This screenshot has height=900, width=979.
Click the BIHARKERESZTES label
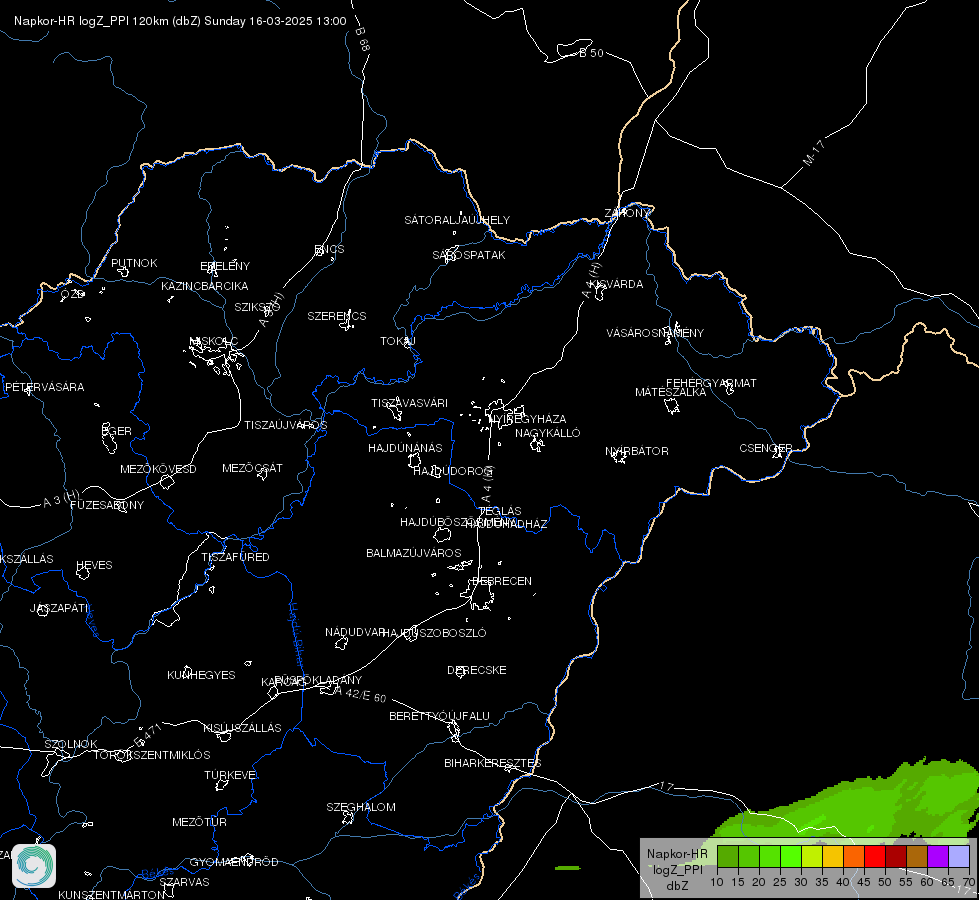[x=493, y=763]
